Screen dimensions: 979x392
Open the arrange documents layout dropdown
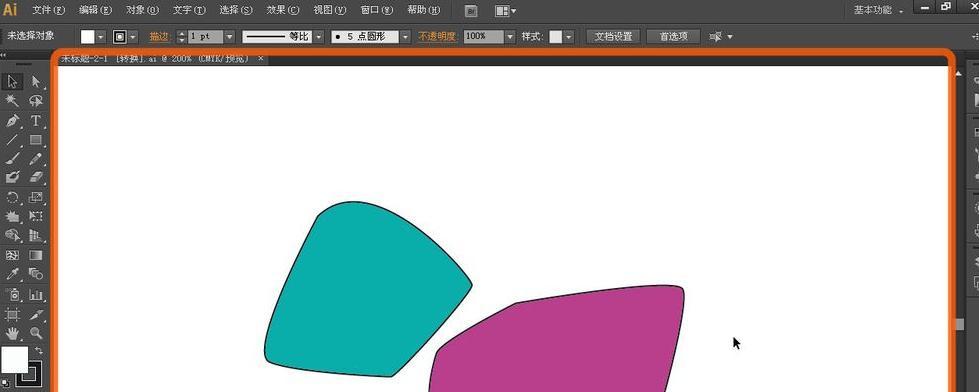pyautogui.click(x=505, y=11)
